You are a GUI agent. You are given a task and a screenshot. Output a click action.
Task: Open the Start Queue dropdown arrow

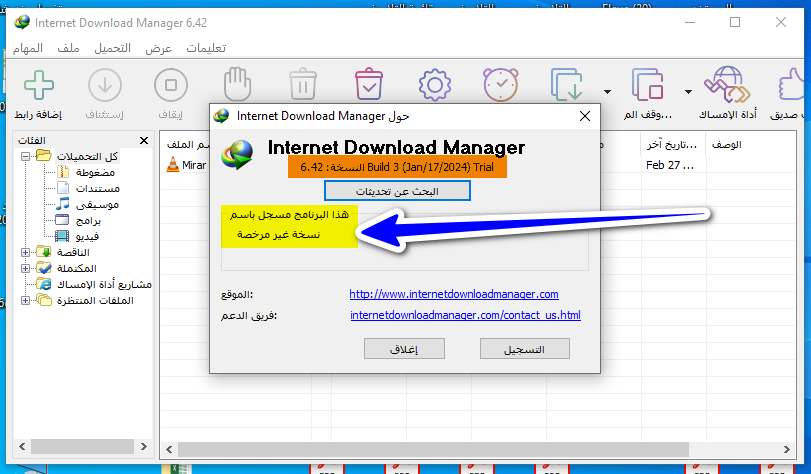[x=606, y=90]
